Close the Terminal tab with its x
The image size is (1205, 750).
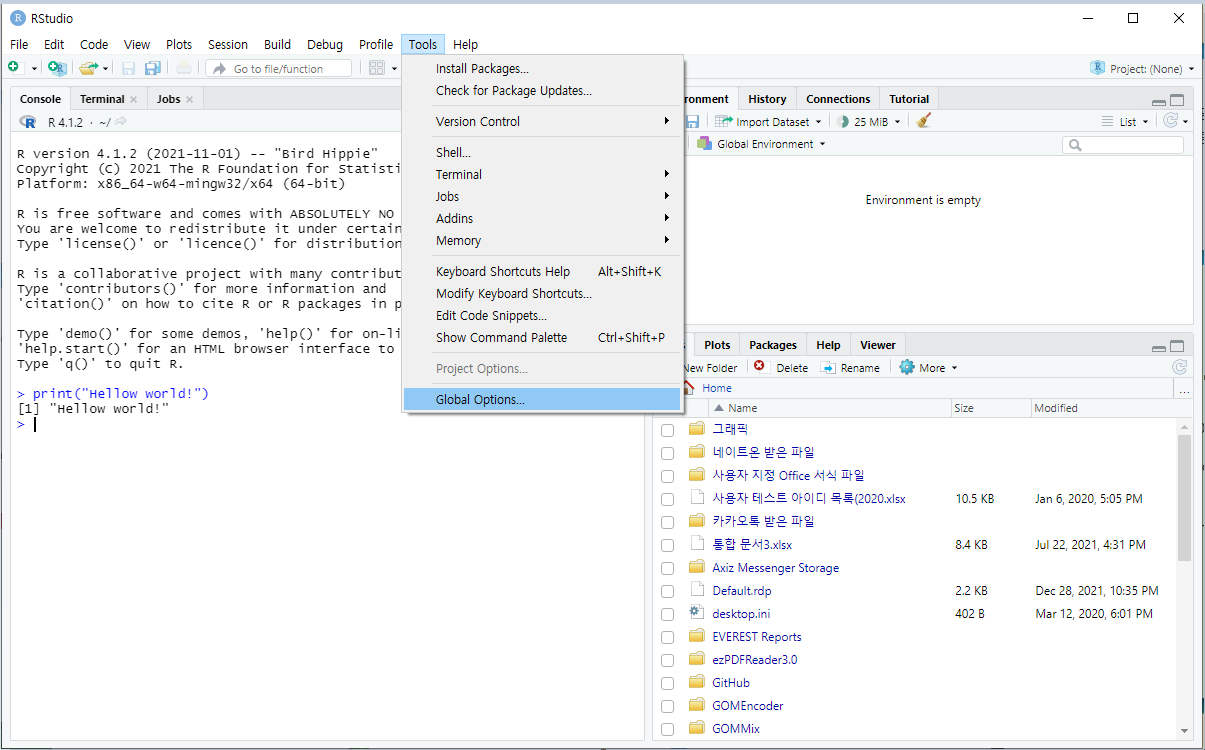(x=133, y=99)
